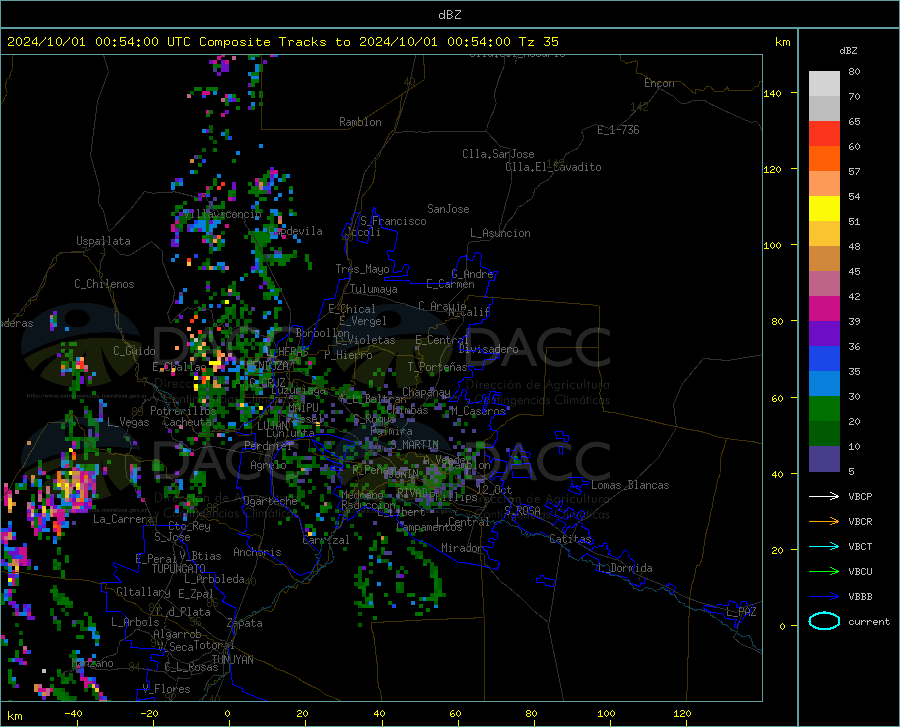The height and width of the screenshot is (727, 900).
Task: Click the orange 57-60 dBZ swatch
Action: click(824, 159)
